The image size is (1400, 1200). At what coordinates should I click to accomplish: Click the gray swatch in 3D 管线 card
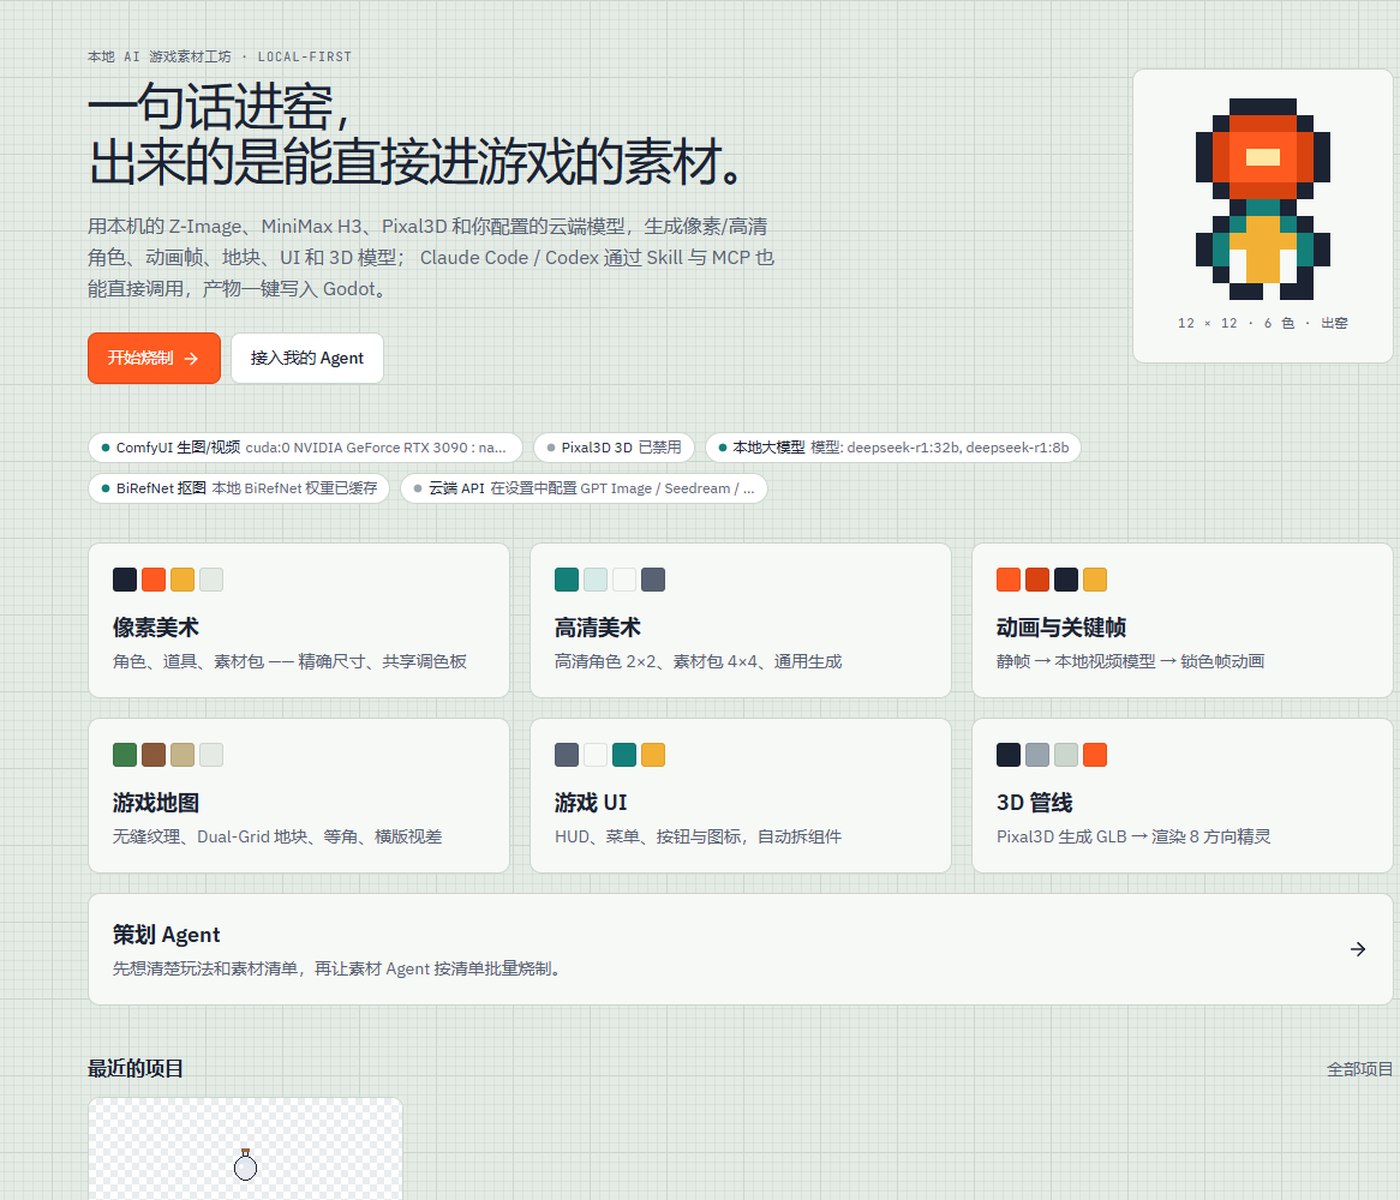1037,755
